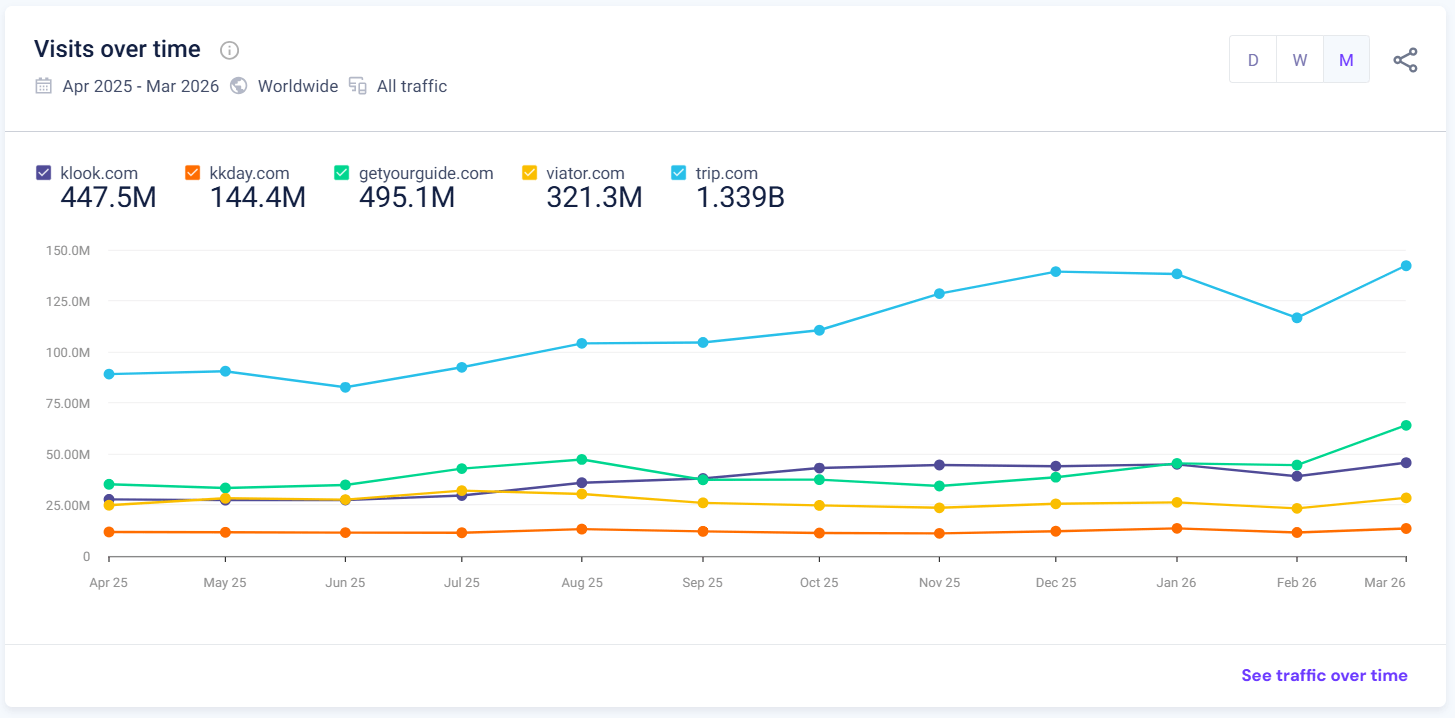This screenshot has height=718, width=1455.
Task: Open See traffic over time link
Action: [1324, 676]
